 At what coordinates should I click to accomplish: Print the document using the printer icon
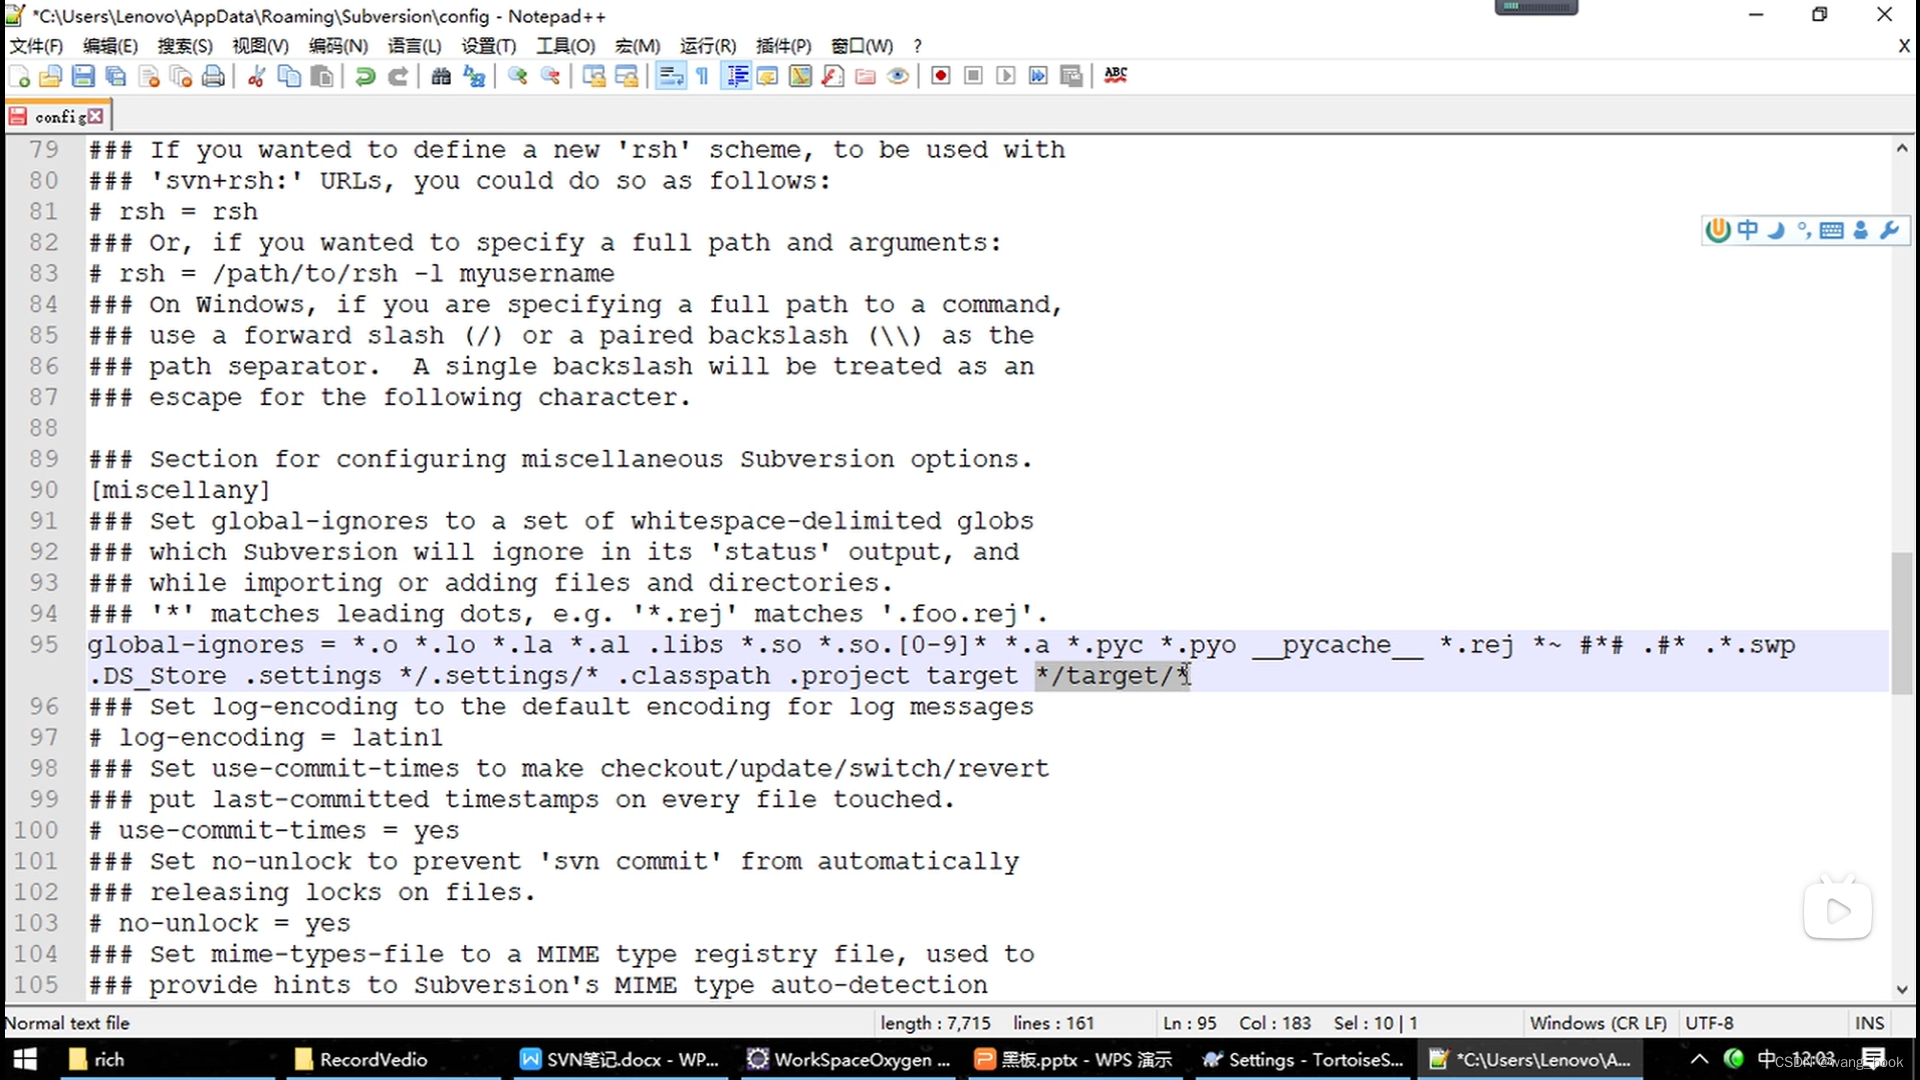click(x=213, y=76)
